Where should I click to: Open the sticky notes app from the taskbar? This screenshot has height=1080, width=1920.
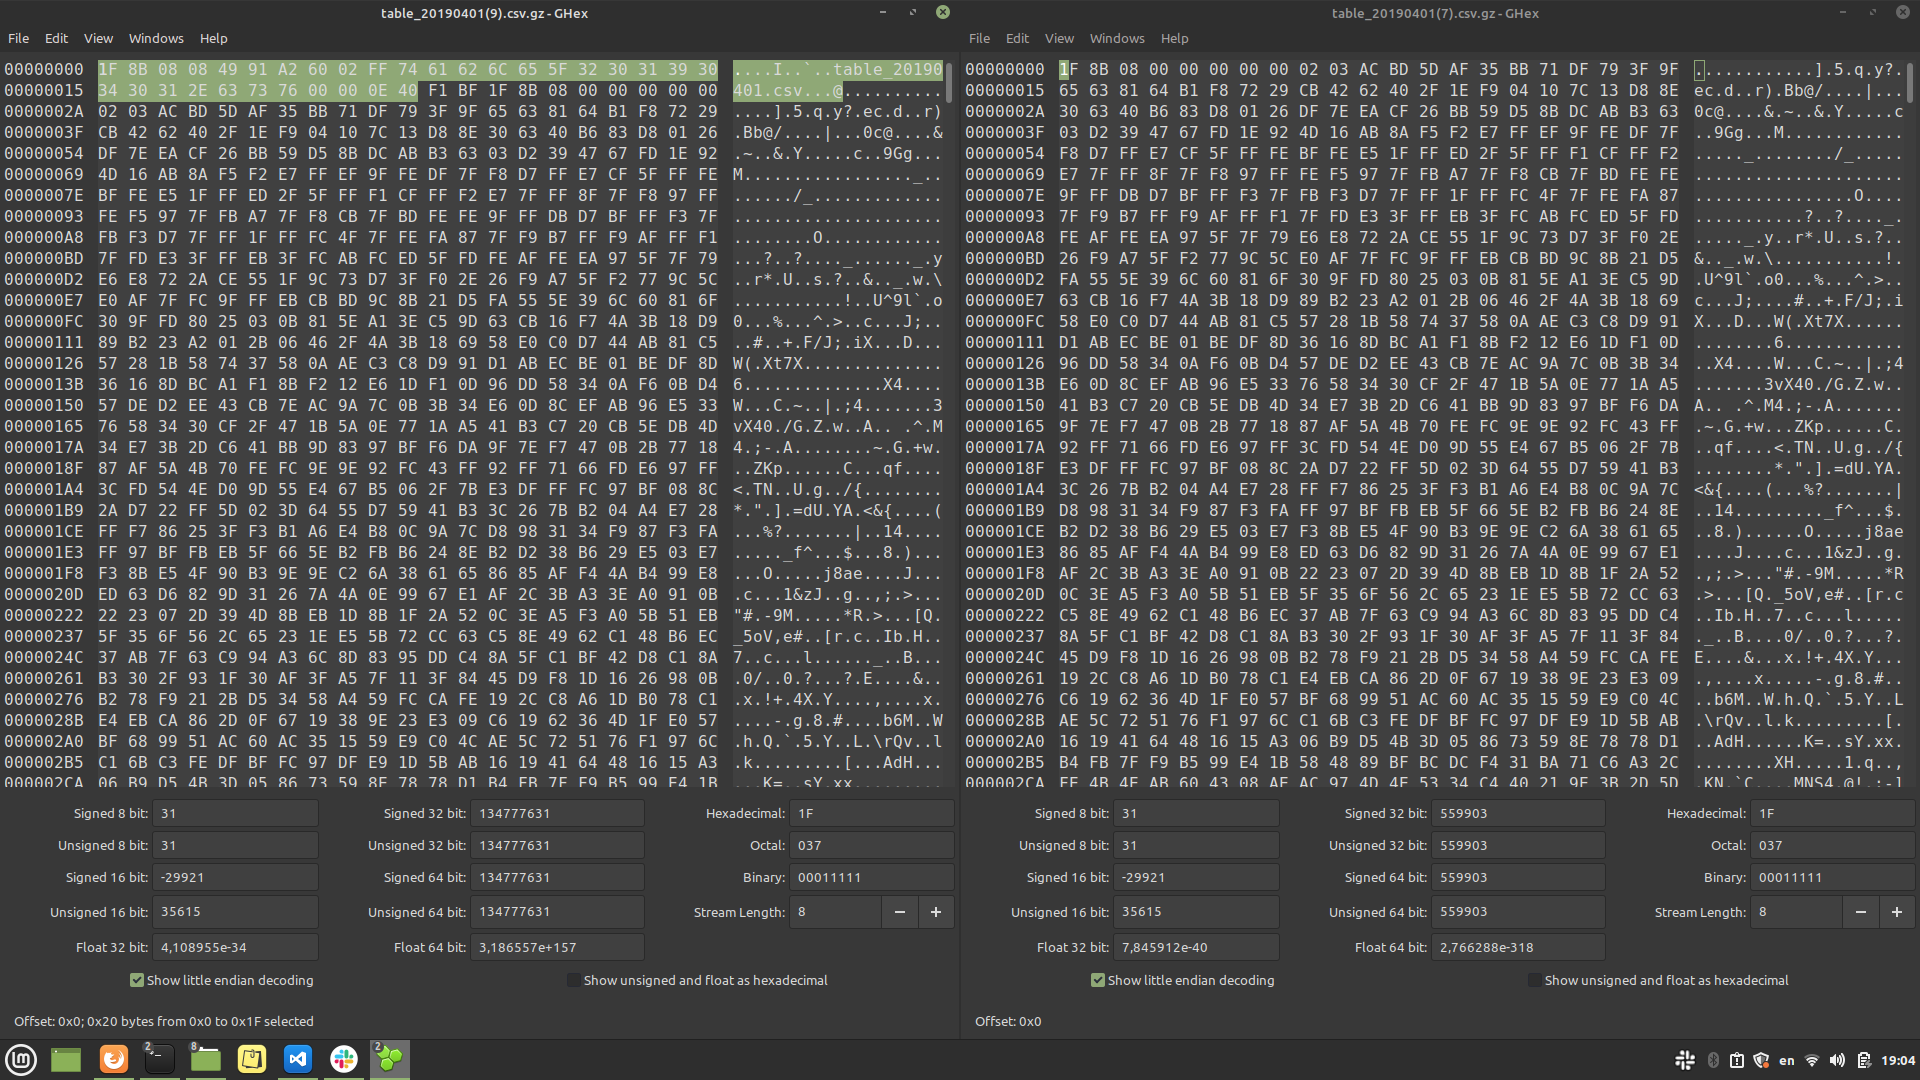click(x=251, y=1059)
